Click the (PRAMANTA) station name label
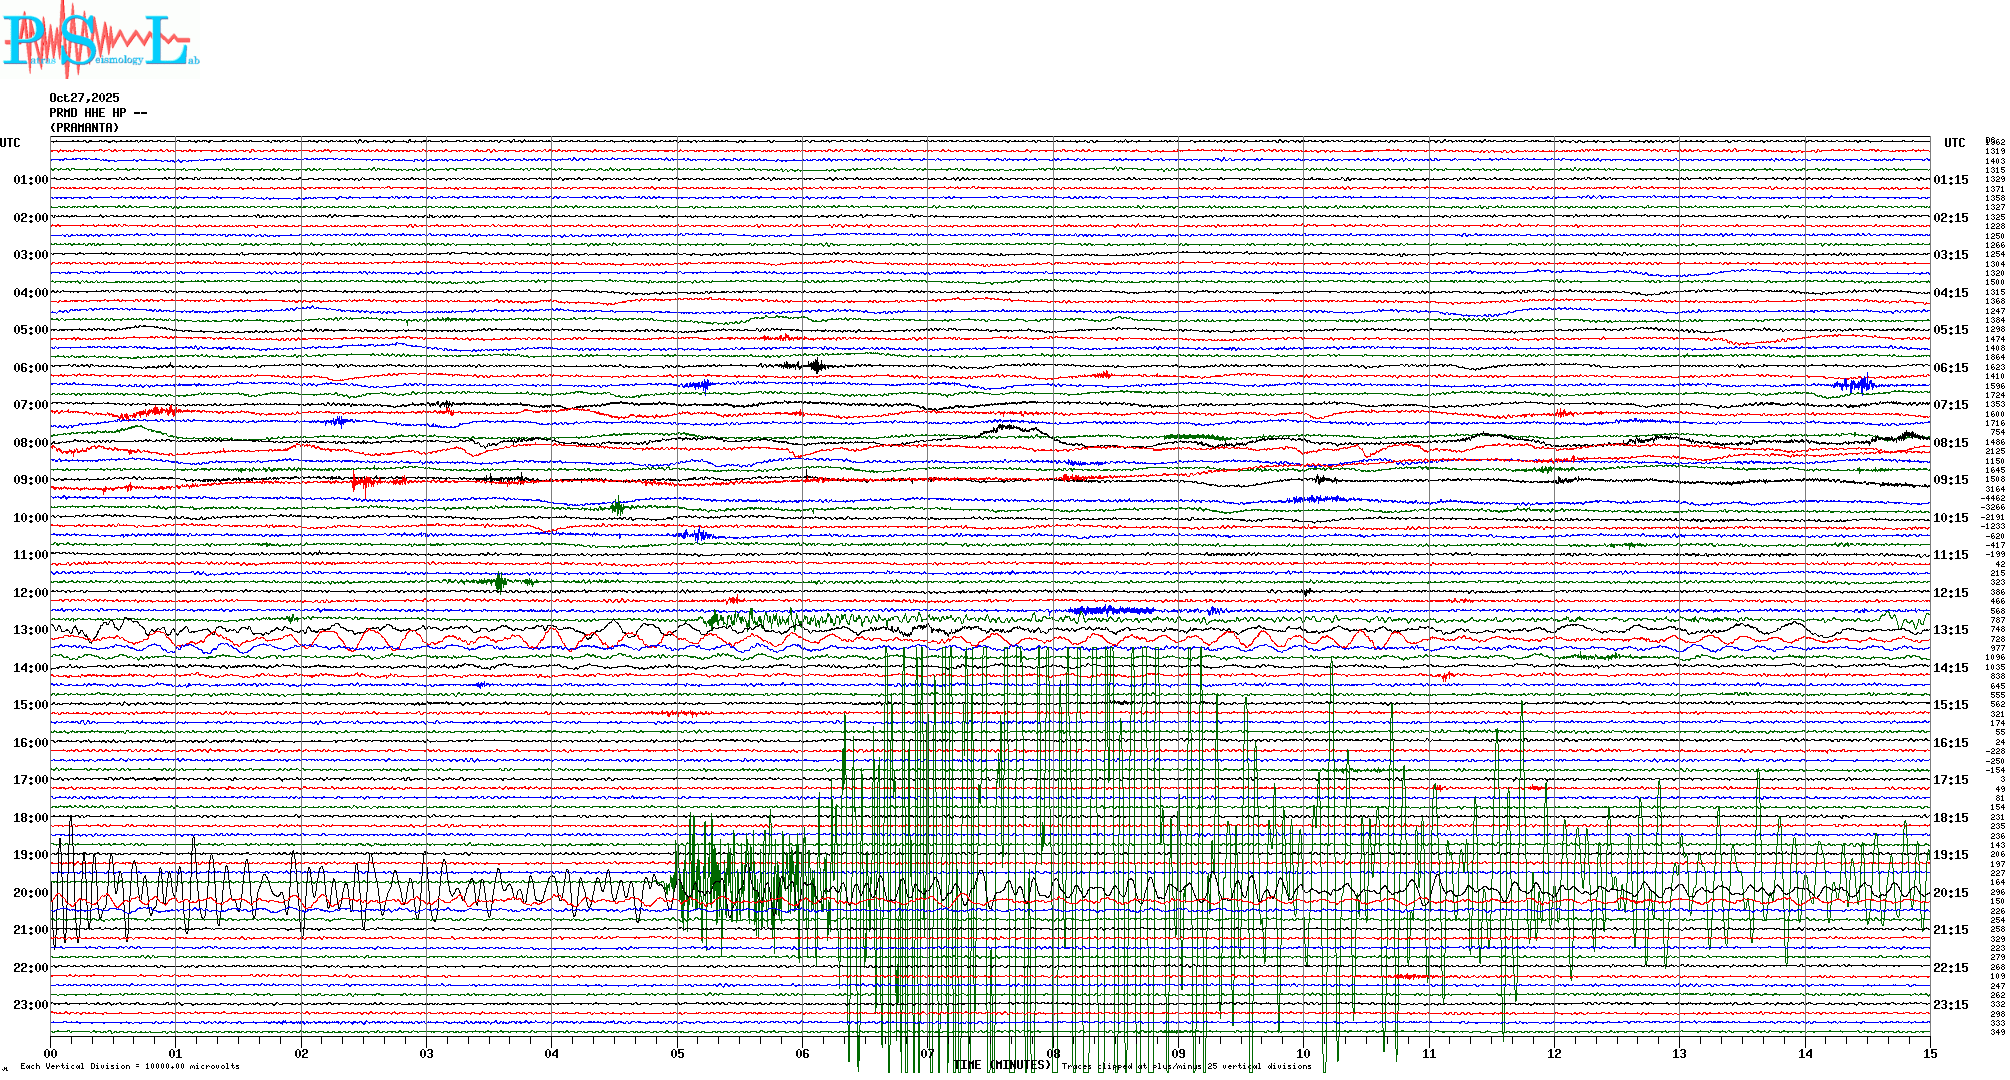Image resolution: width=2010 pixels, height=1080 pixels. (84, 128)
